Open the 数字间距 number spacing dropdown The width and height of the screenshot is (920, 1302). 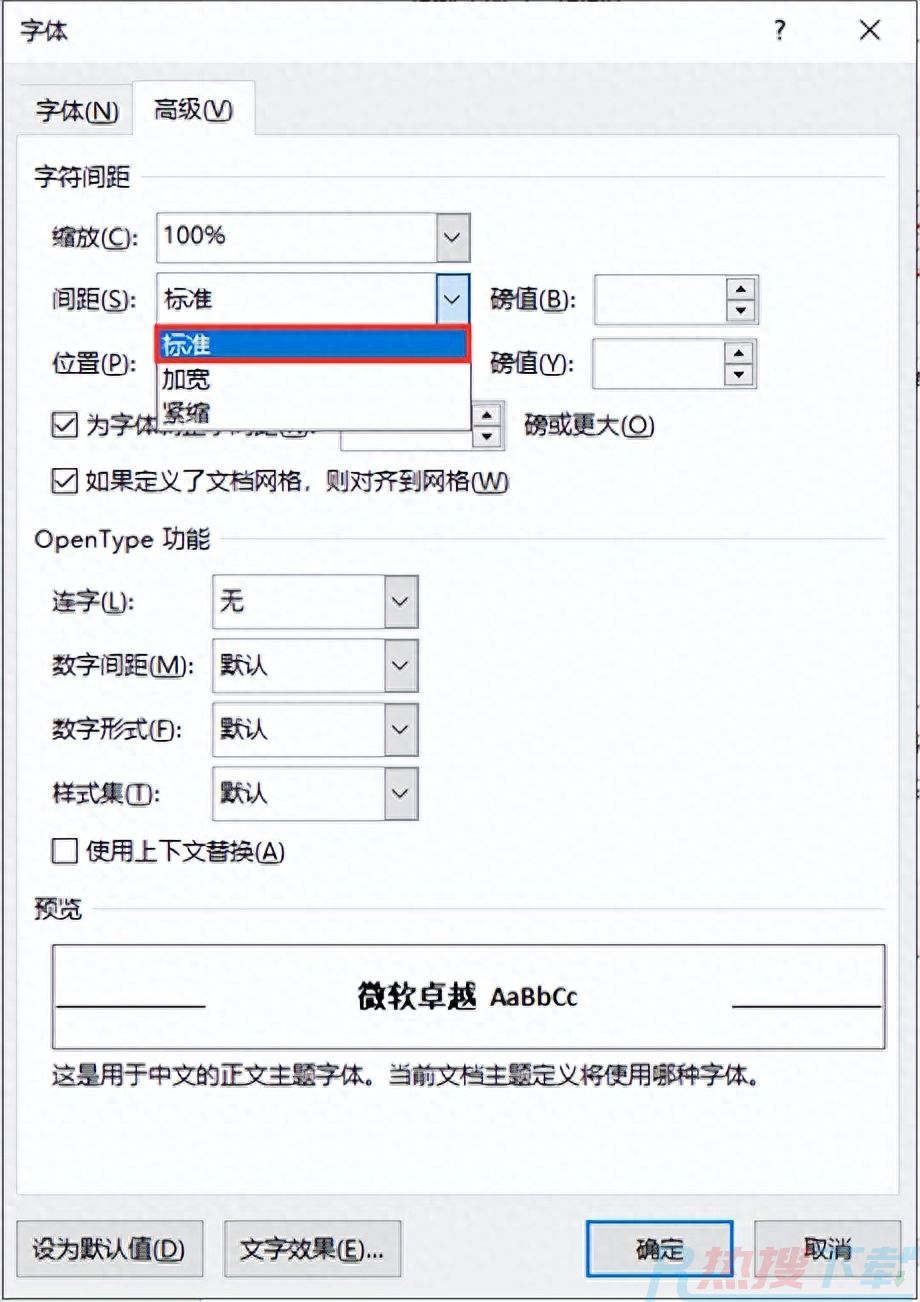click(x=398, y=665)
